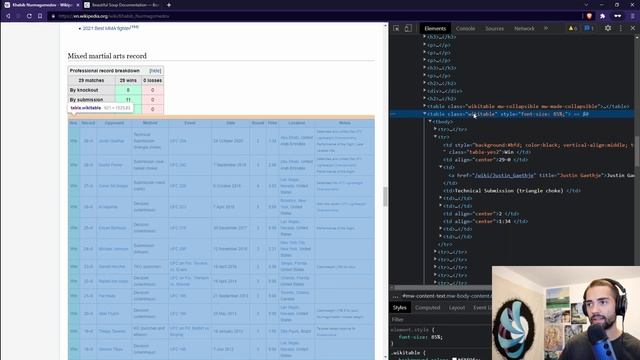Collapse the td containing Justin Gaethje link

pos(440,167)
